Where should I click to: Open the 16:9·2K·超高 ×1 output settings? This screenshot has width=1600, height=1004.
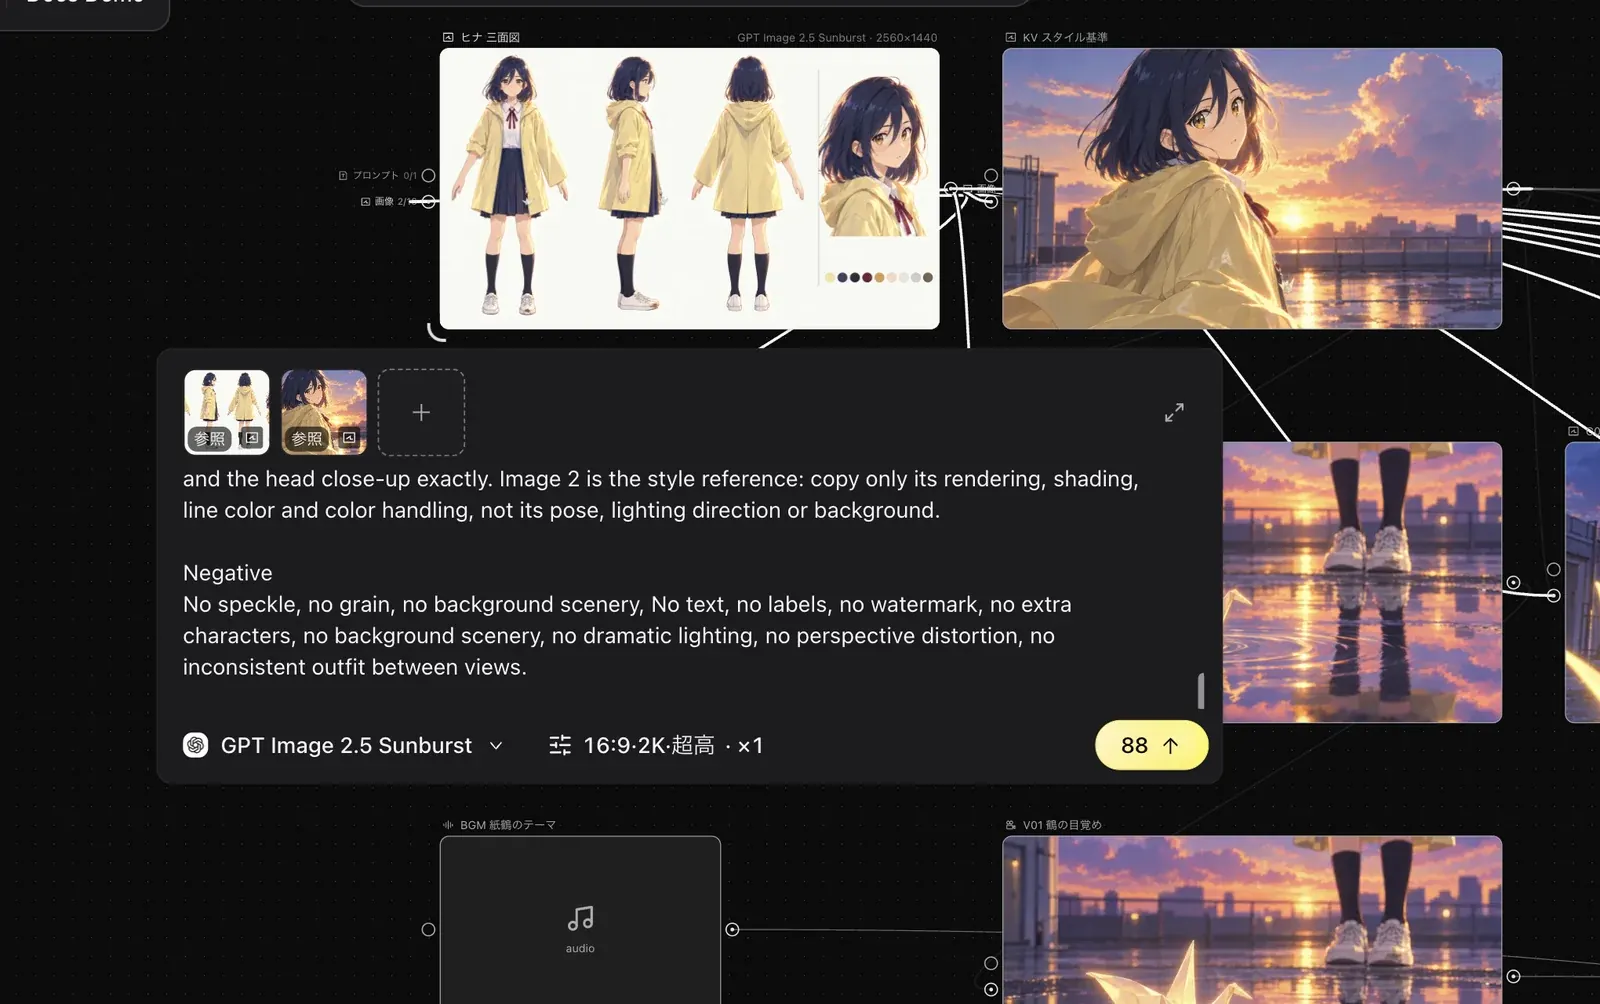656,745
